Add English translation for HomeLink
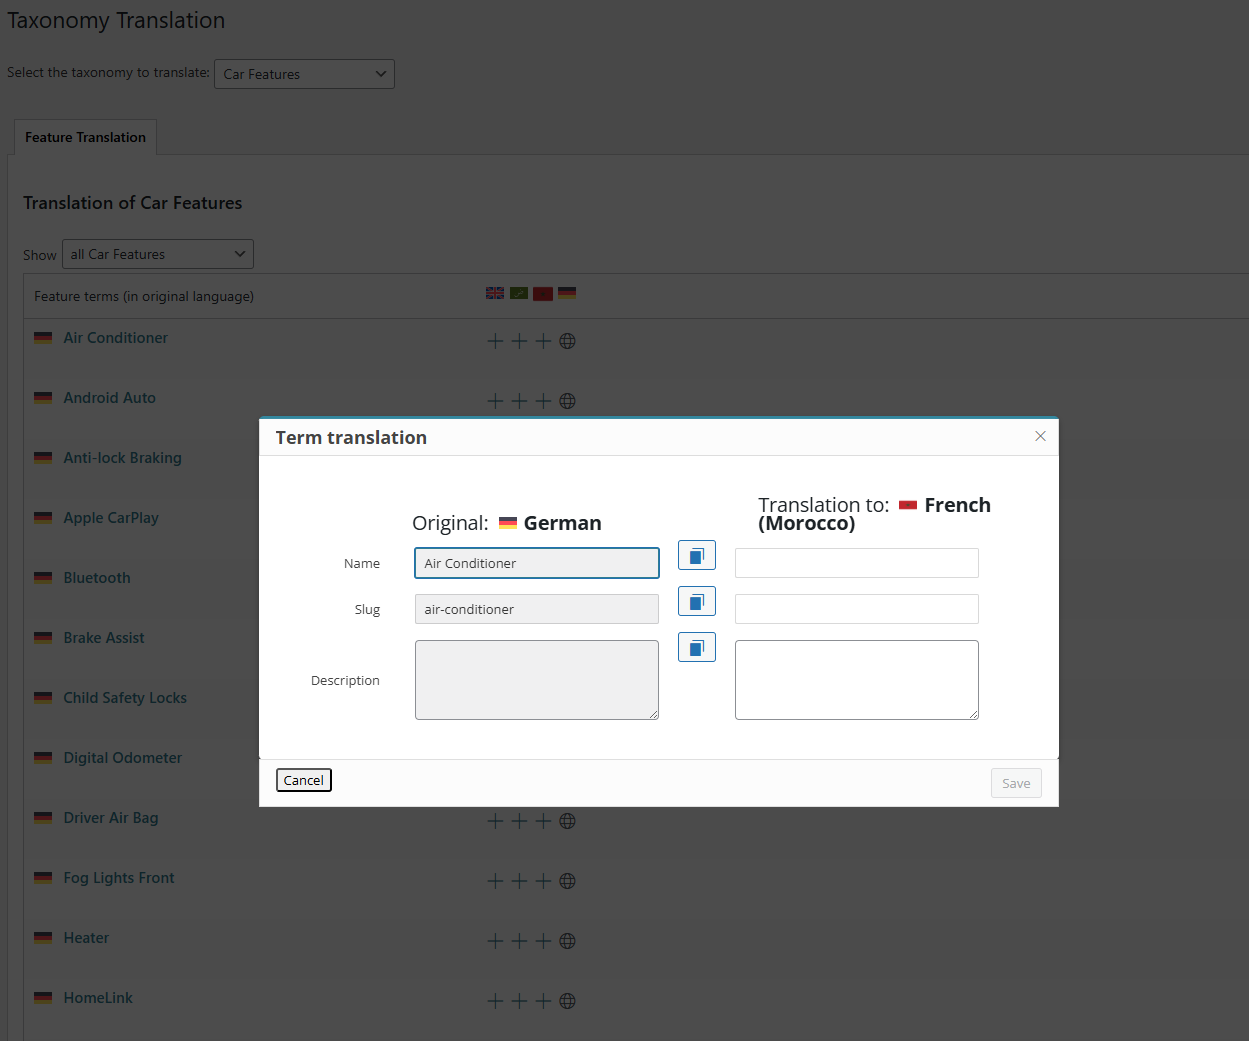 tap(495, 1001)
